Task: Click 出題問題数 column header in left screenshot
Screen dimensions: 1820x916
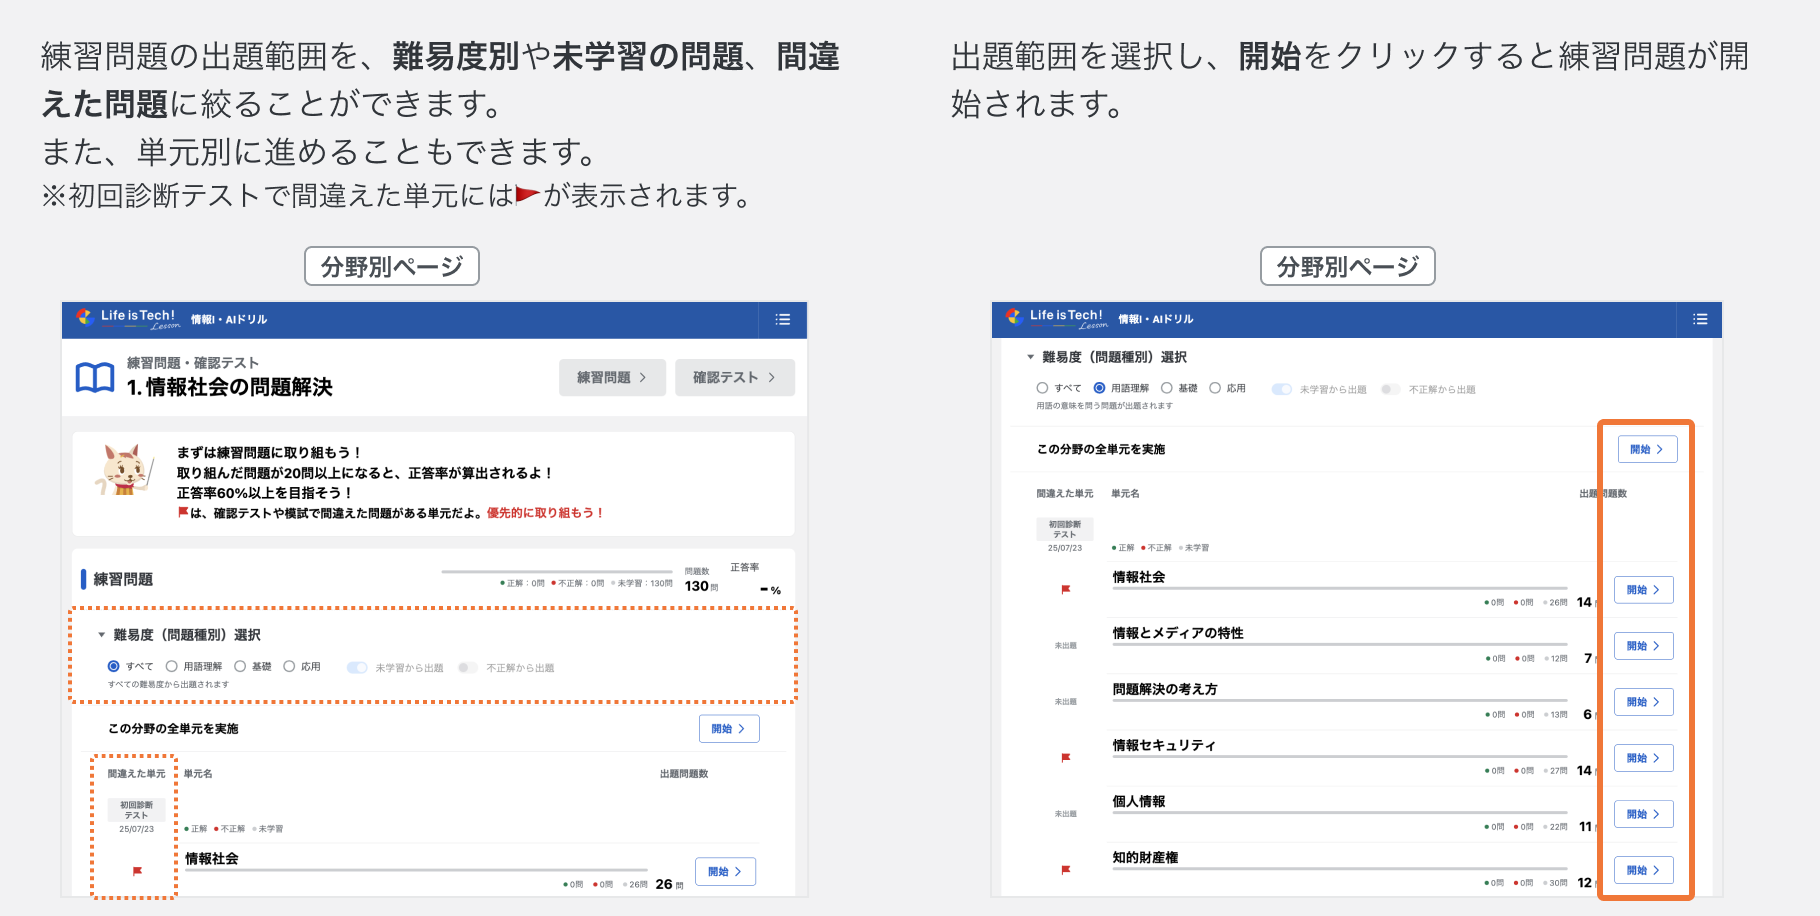Action: (684, 774)
